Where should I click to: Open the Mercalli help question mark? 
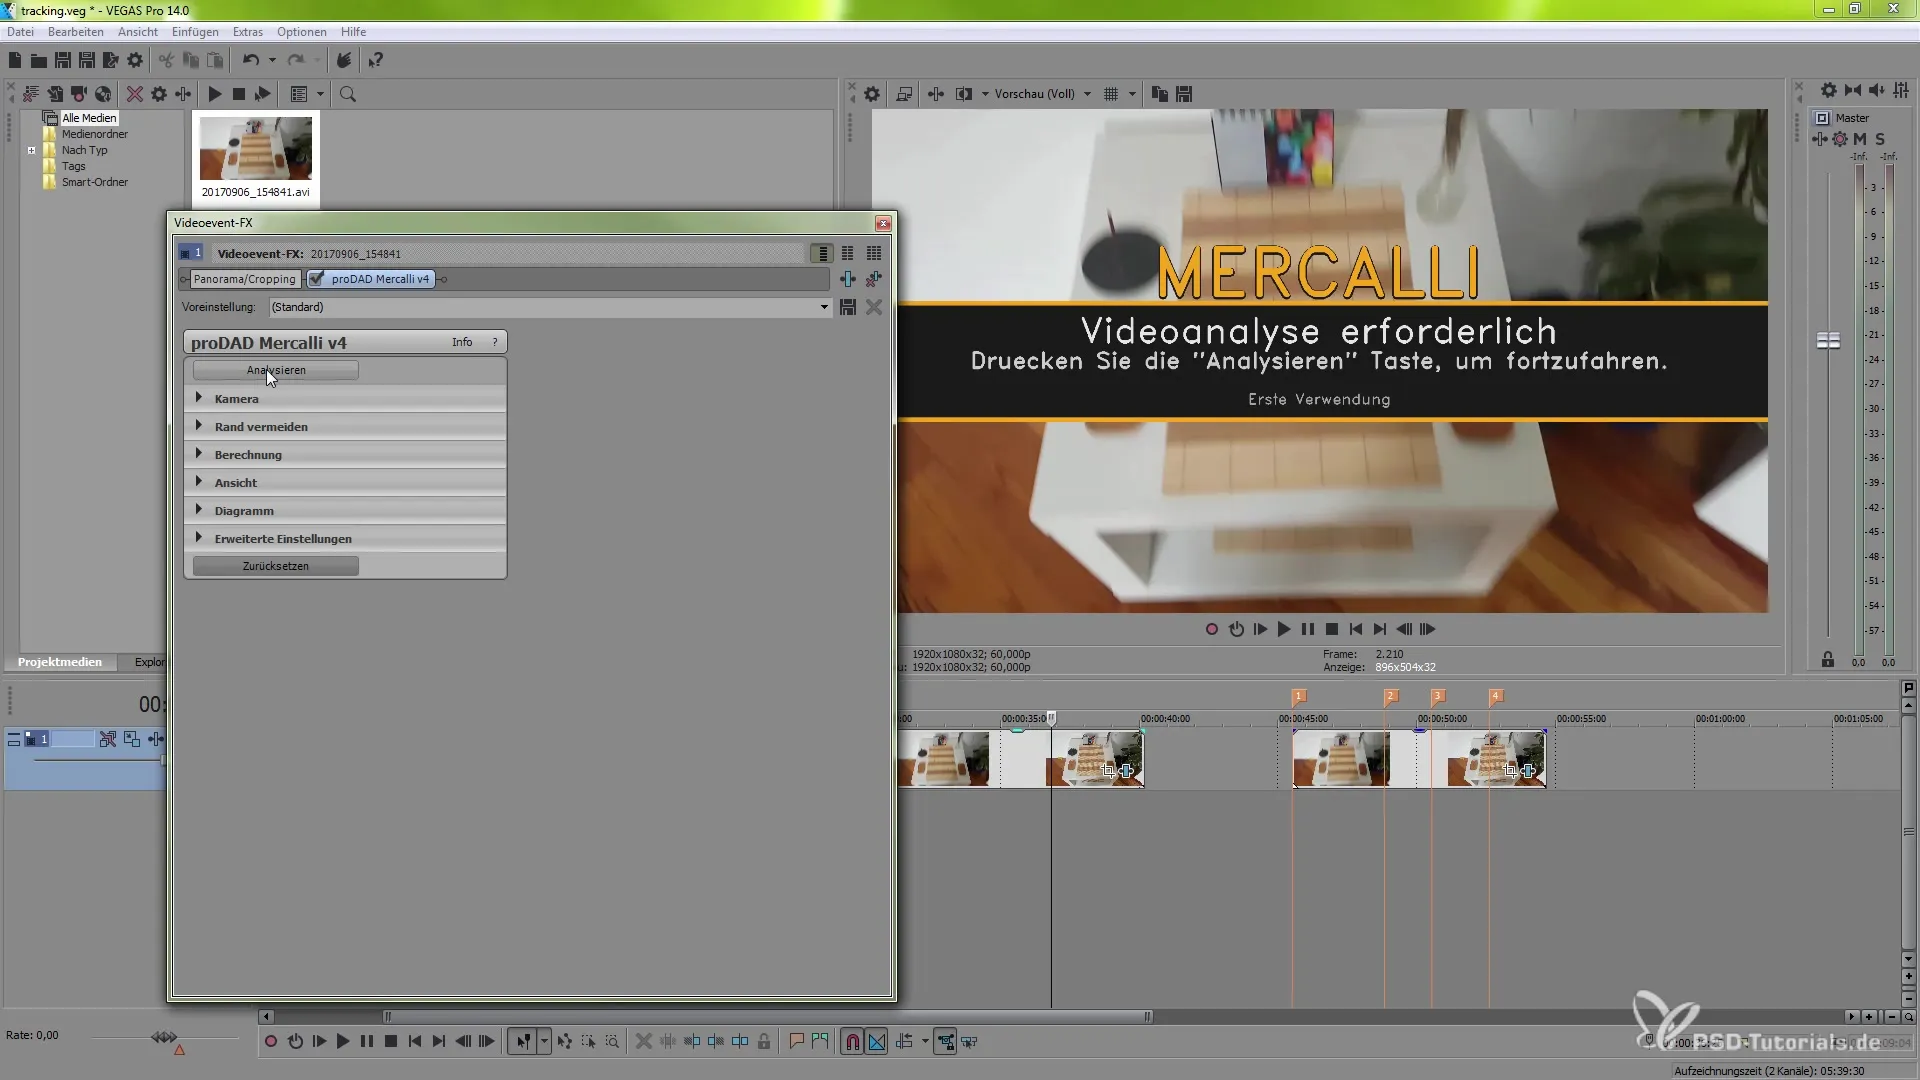pos(494,342)
